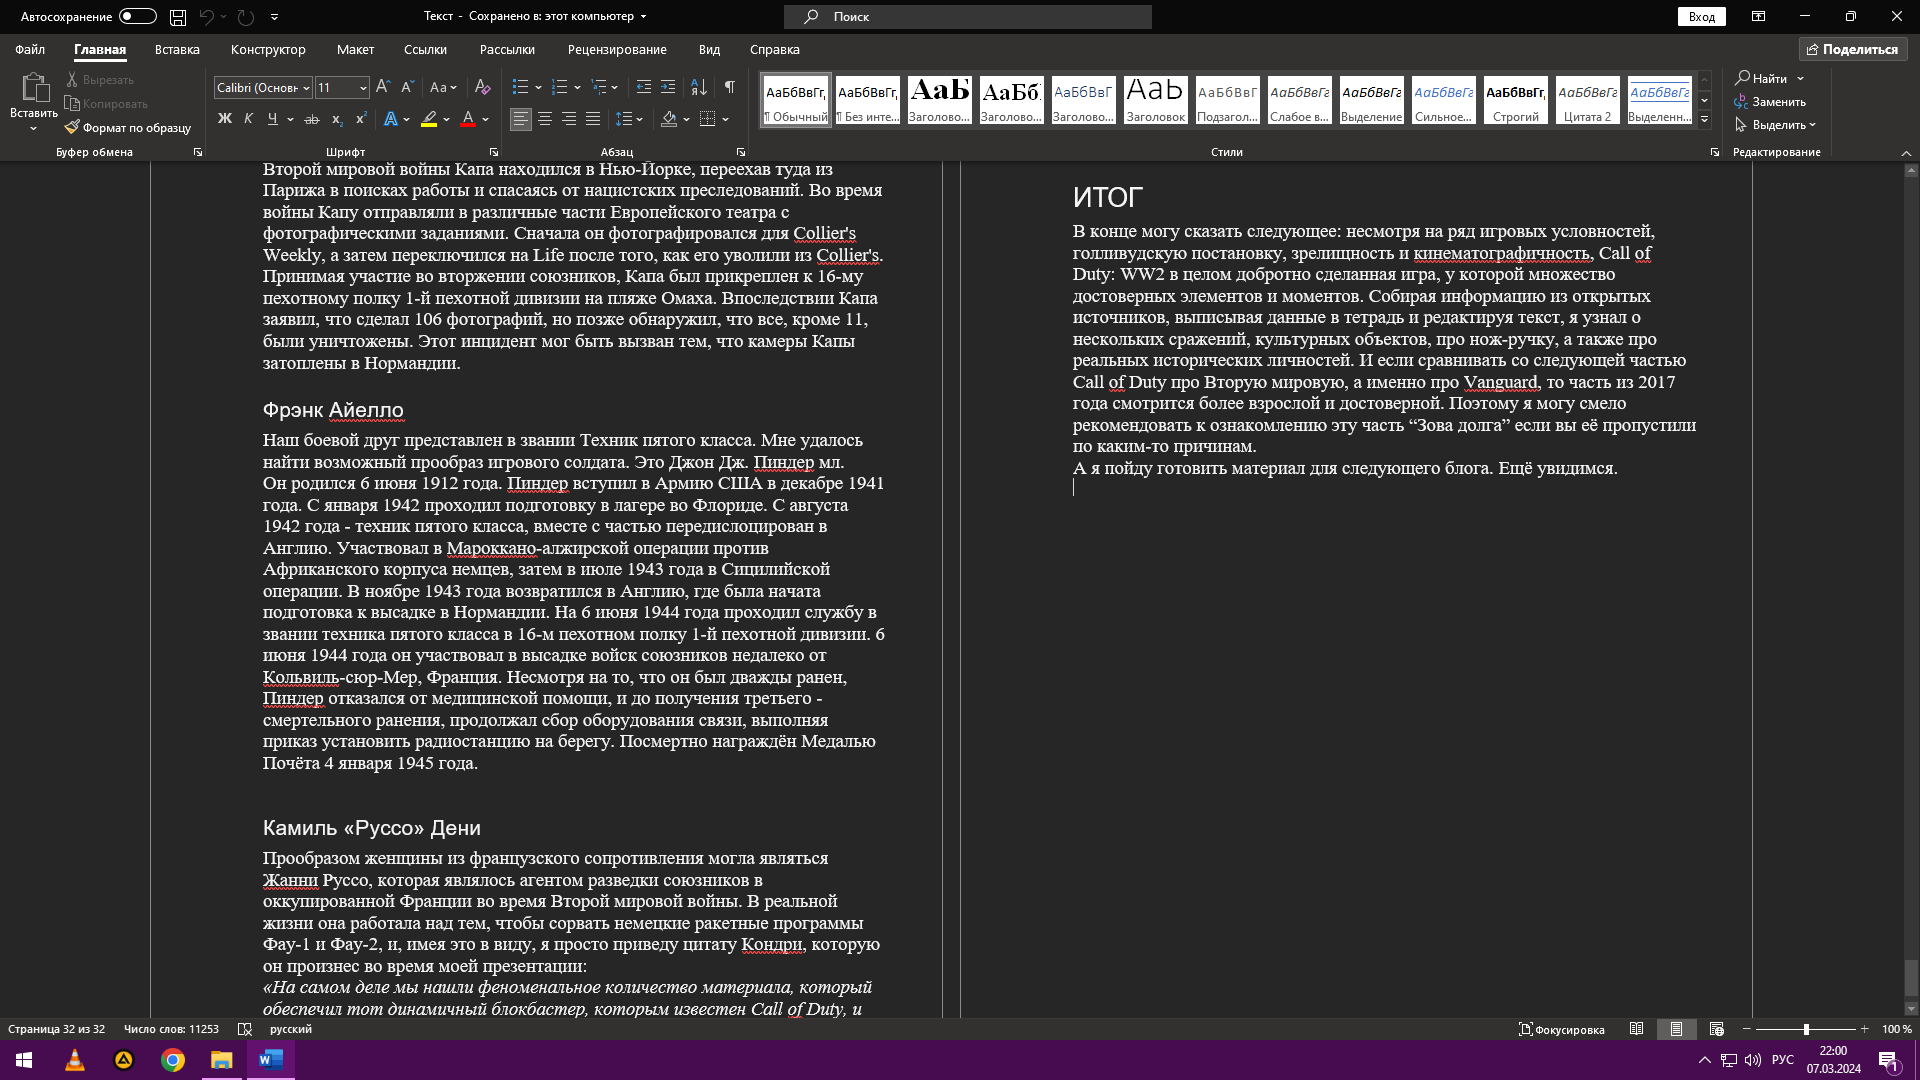Collapse the ribbon with the chevron

[x=1905, y=153]
